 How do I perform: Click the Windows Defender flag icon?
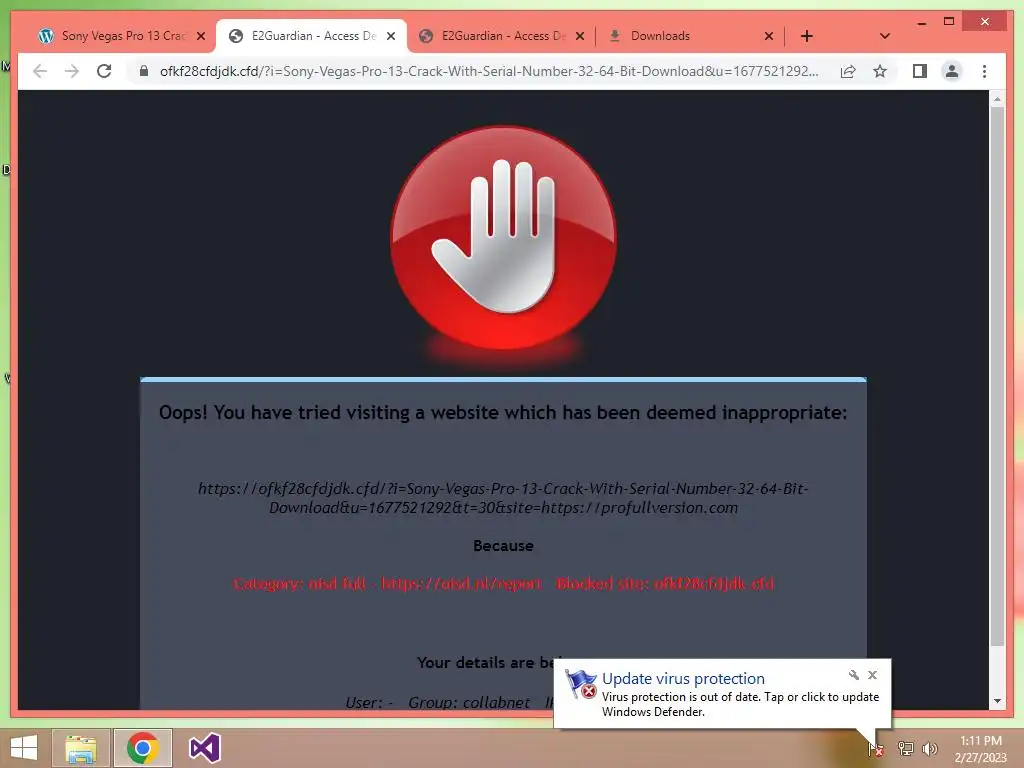click(x=581, y=684)
